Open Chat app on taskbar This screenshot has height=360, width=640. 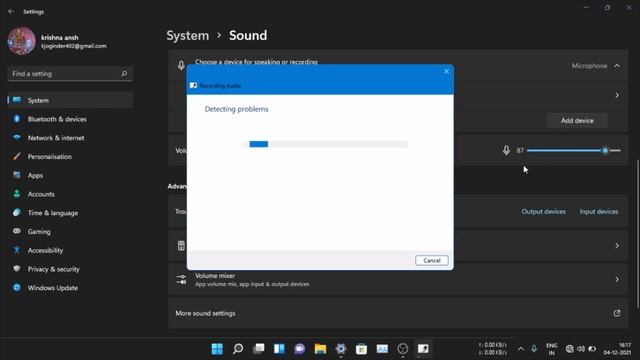pyautogui.click(x=300, y=349)
